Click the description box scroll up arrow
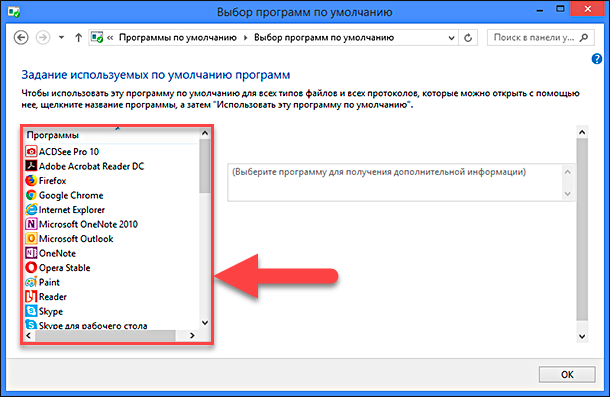The width and height of the screenshot is (610, 397). [568, 172]
